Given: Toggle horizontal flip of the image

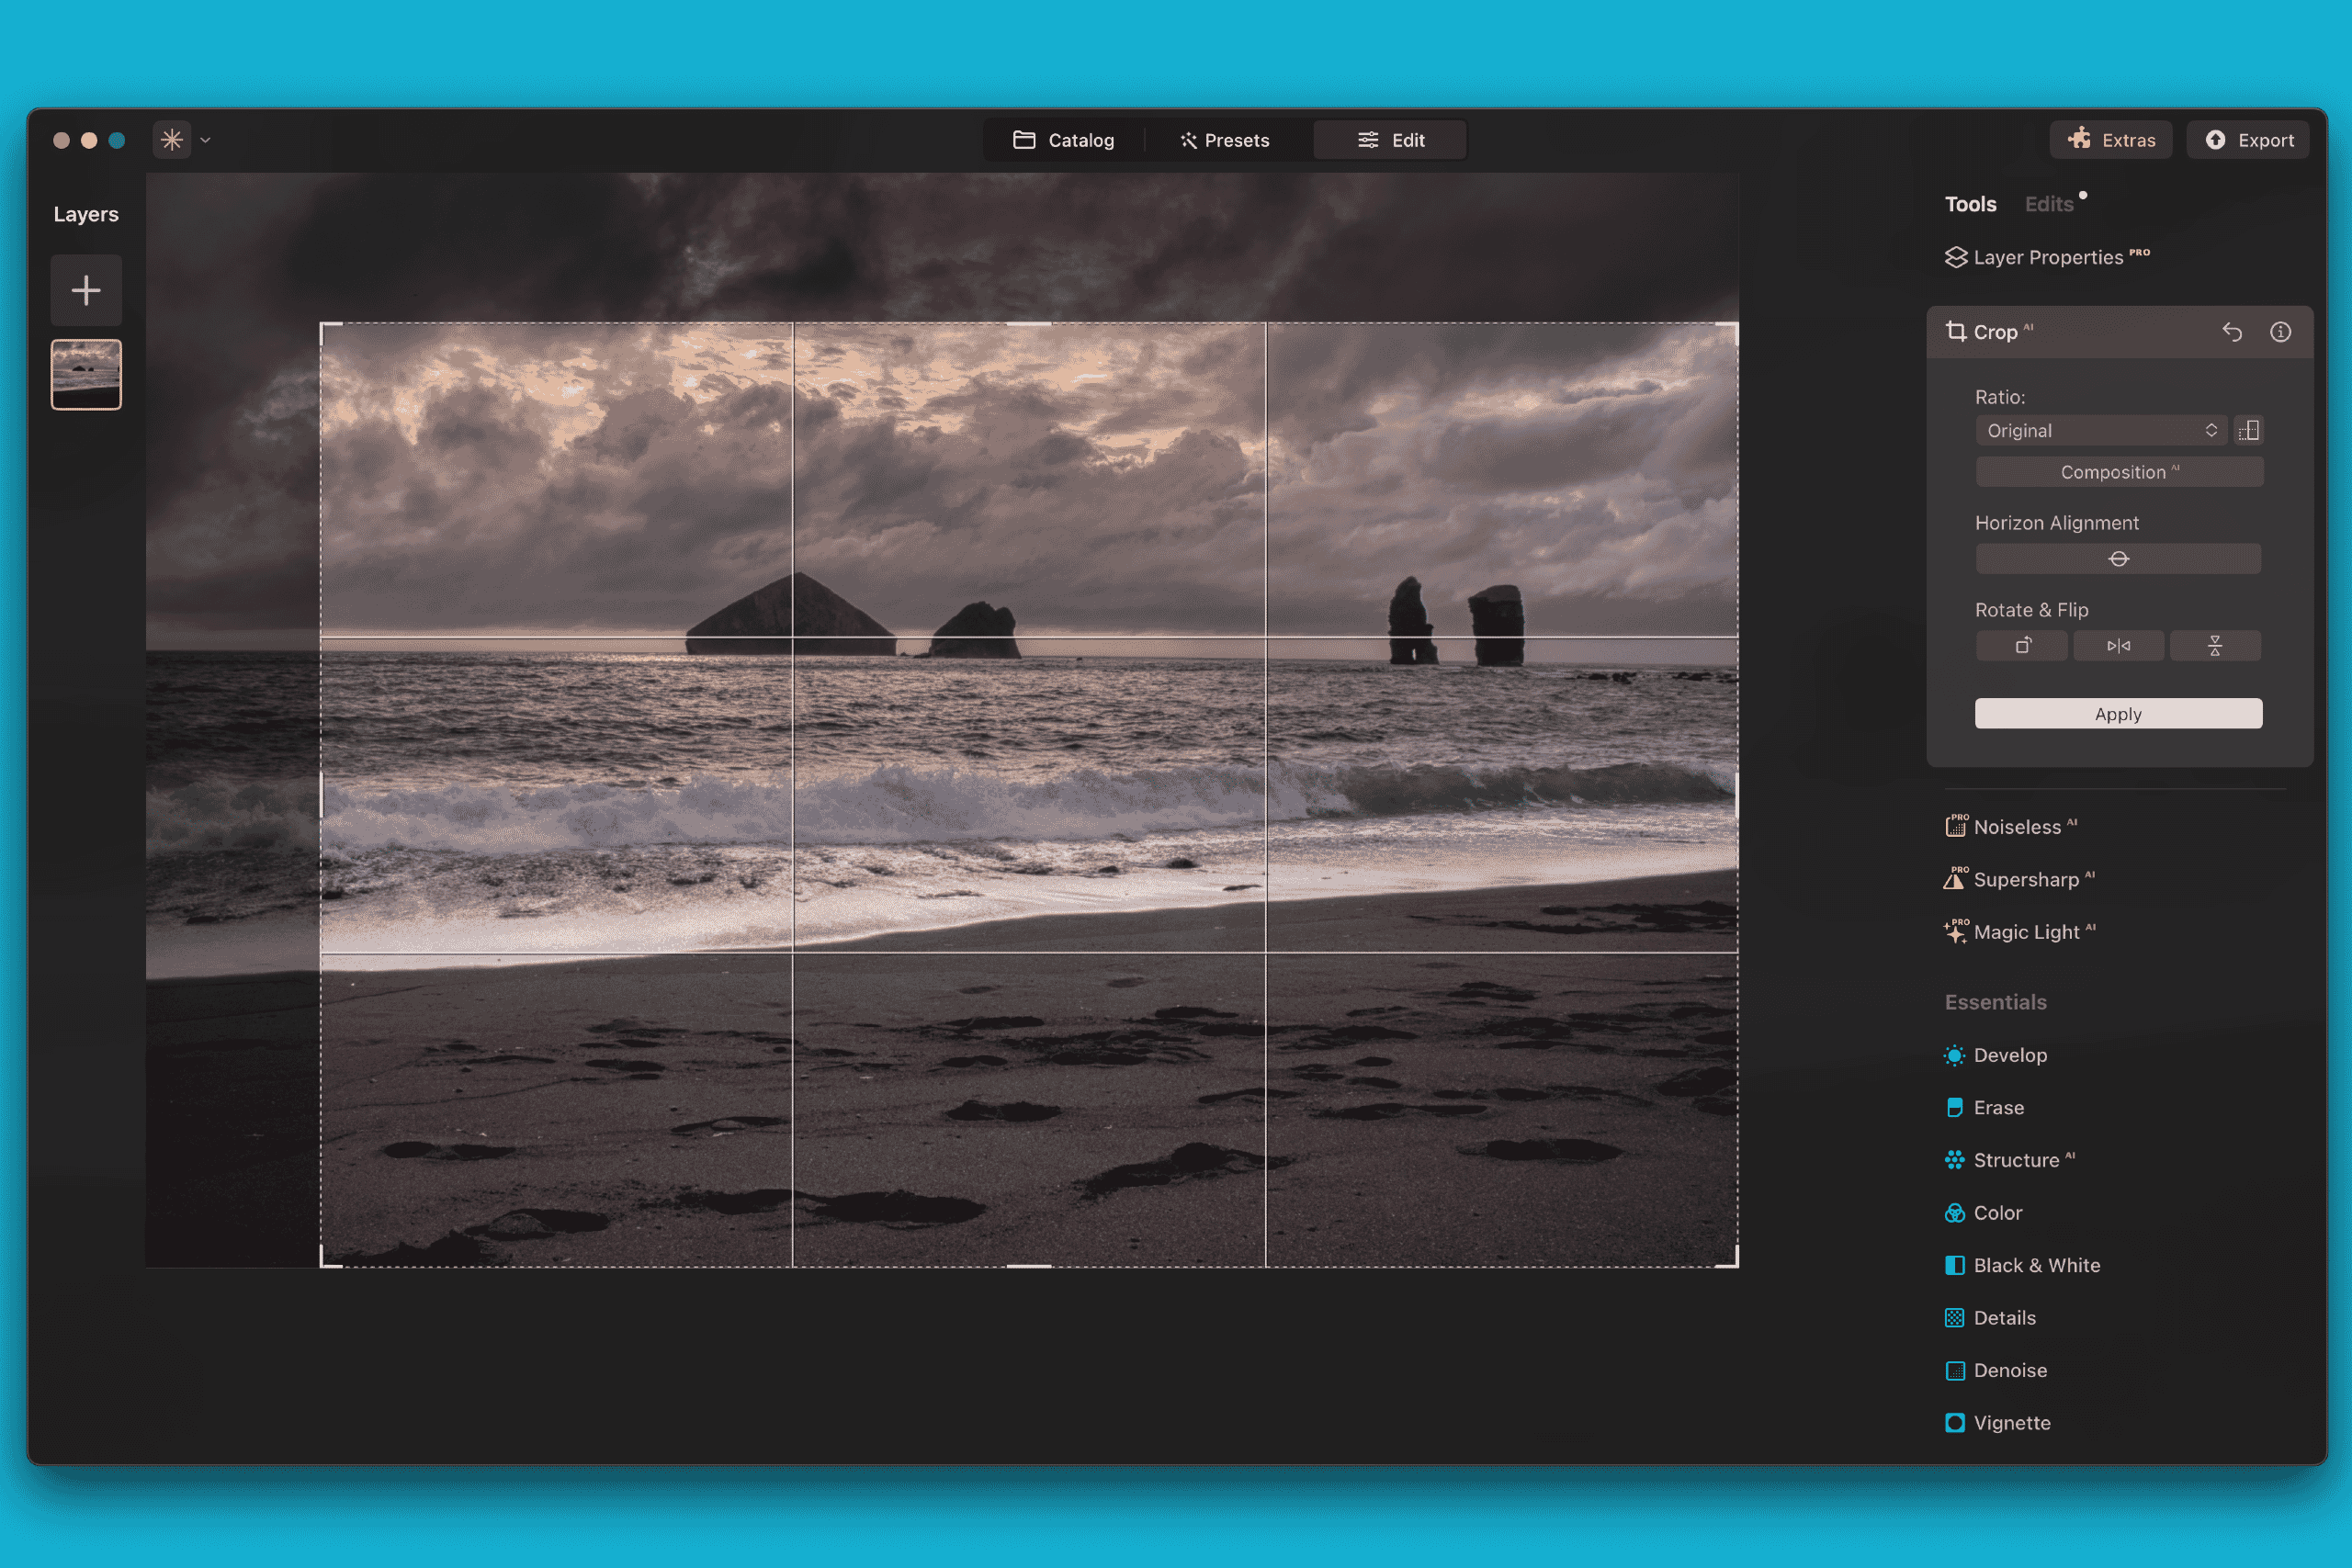Looking at the screenshot, I should tap(2118, 645).
